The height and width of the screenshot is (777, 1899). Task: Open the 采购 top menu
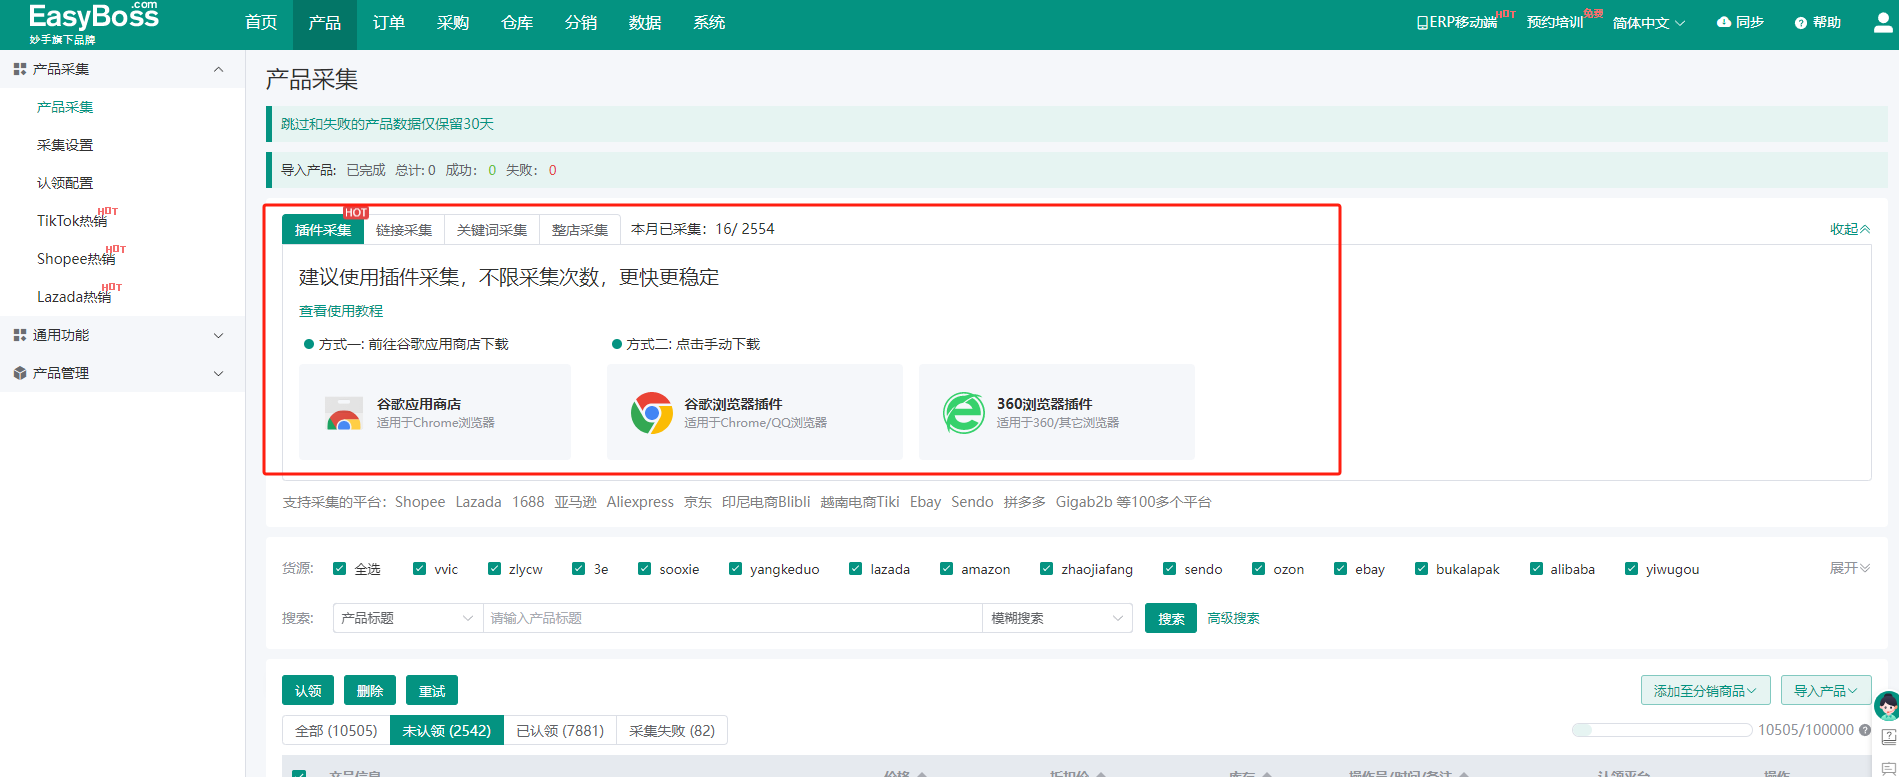point(453,23)
